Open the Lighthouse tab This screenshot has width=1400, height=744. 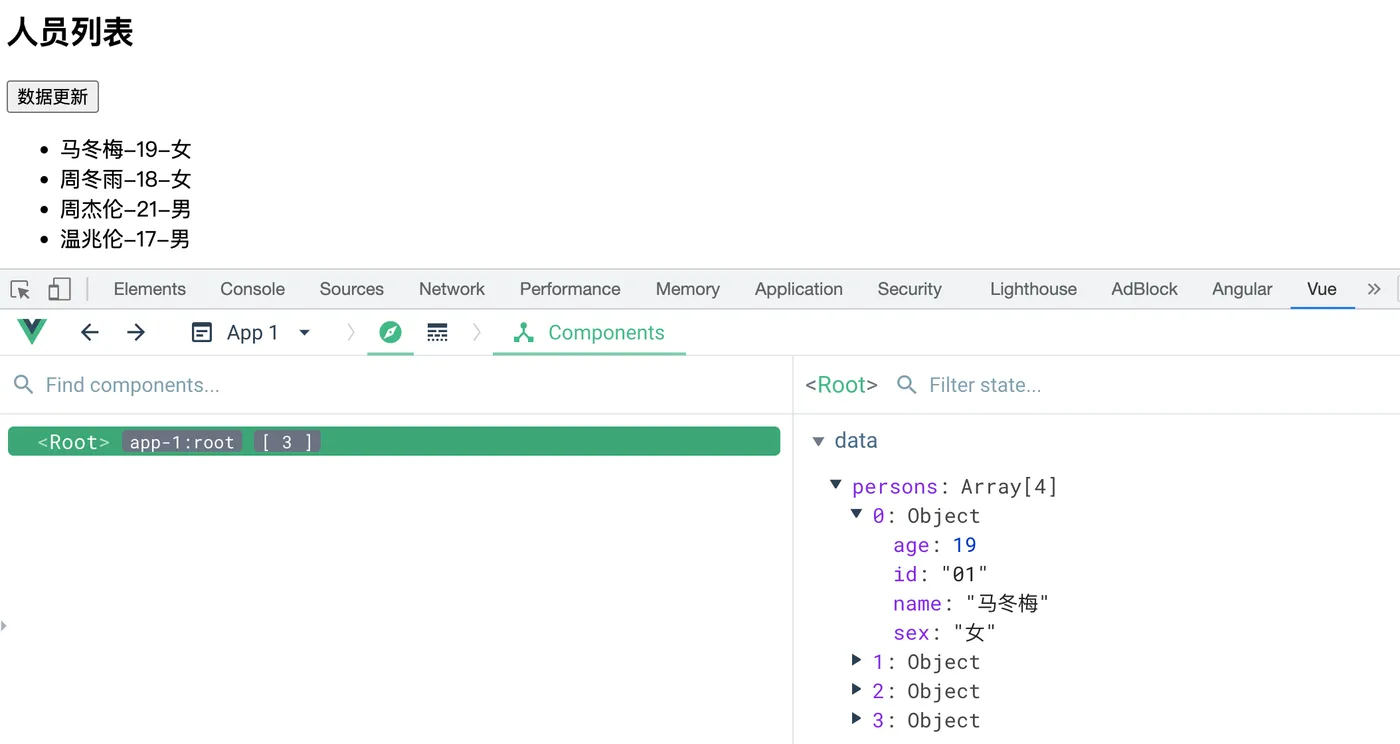(x=1034, y=289)
